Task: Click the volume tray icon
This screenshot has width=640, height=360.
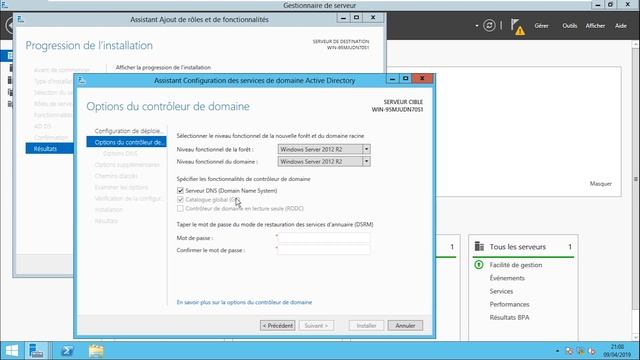Action: coord(591,351)
